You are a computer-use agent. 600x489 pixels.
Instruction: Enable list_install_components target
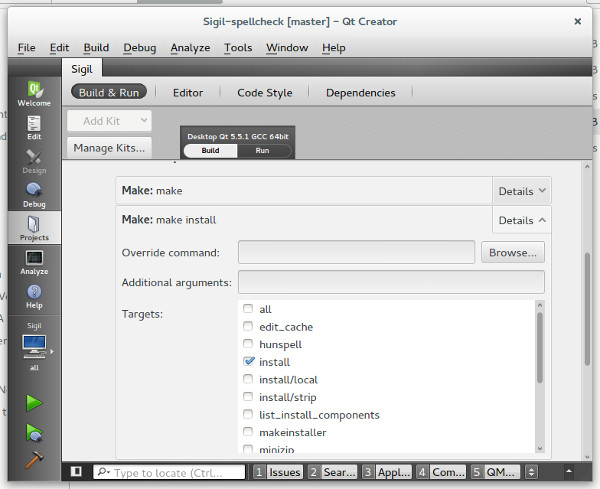(248, 414)
